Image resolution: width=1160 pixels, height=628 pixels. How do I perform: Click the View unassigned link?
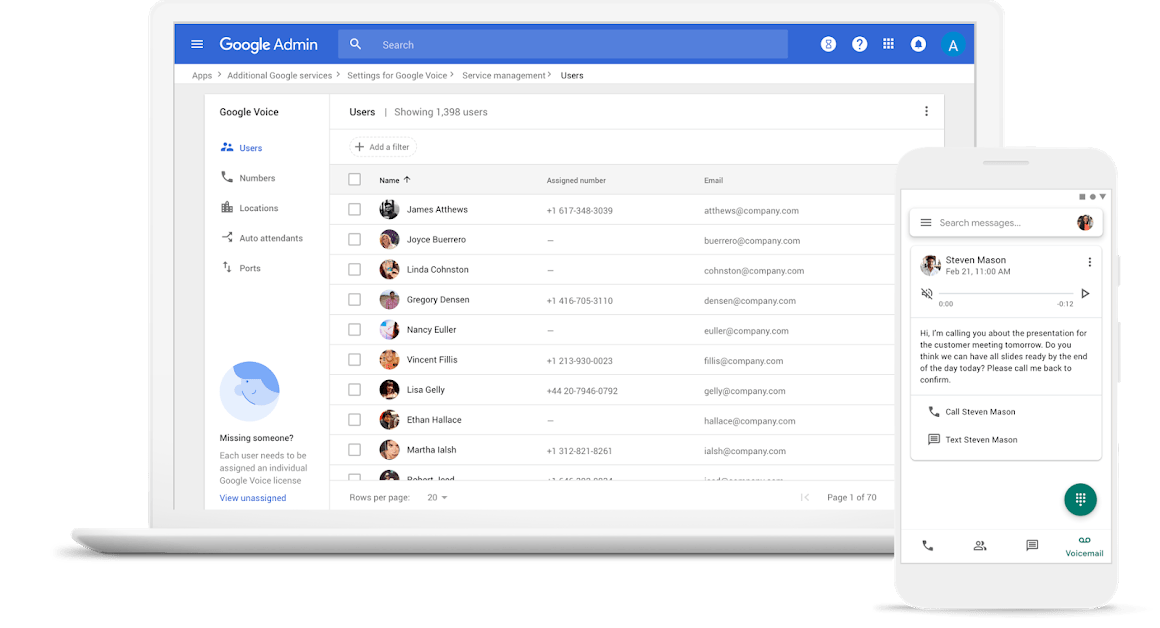pyautogui.click(x=252, y=498)
